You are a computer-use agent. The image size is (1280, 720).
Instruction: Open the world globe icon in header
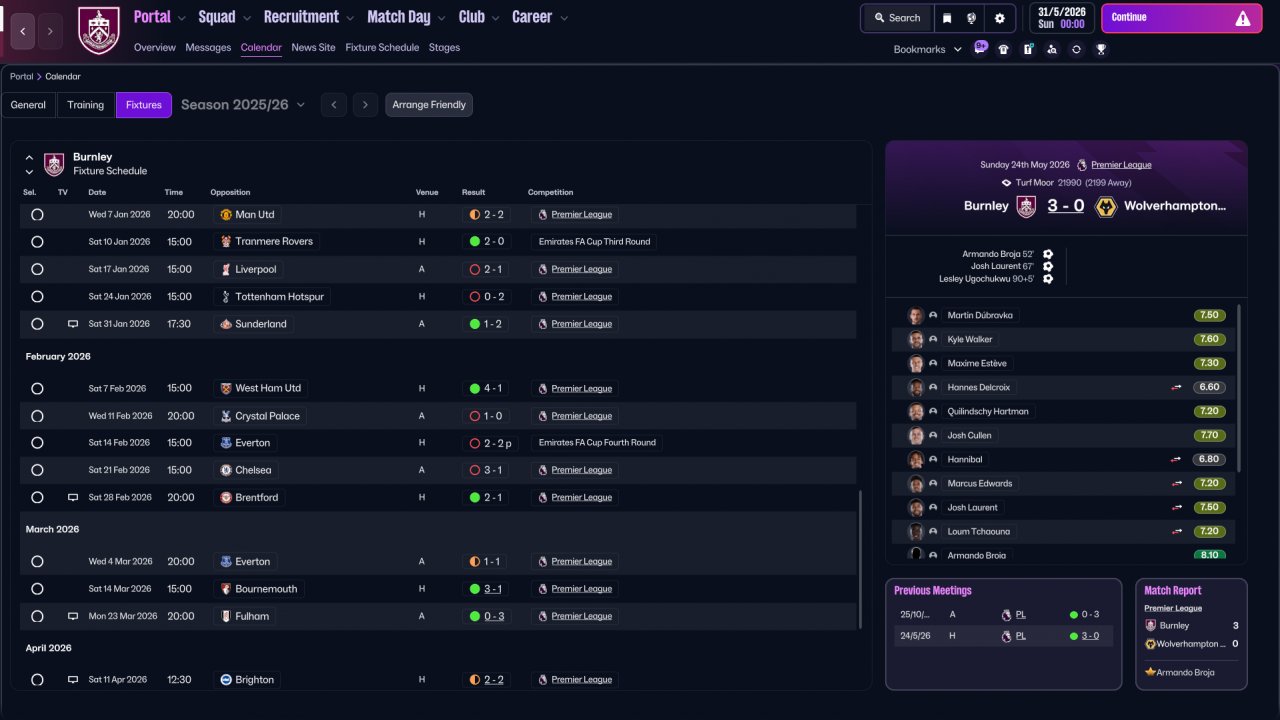tap(972, 18)
